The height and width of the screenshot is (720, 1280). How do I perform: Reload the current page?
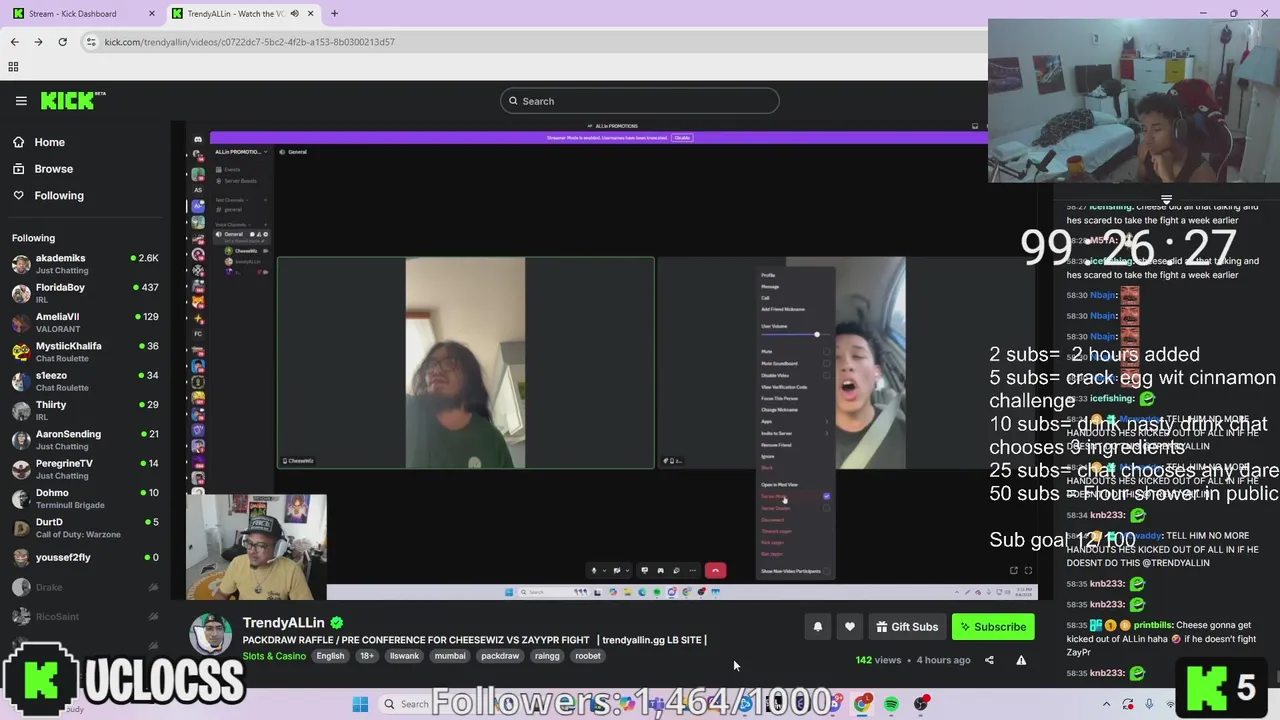(62, 42)
